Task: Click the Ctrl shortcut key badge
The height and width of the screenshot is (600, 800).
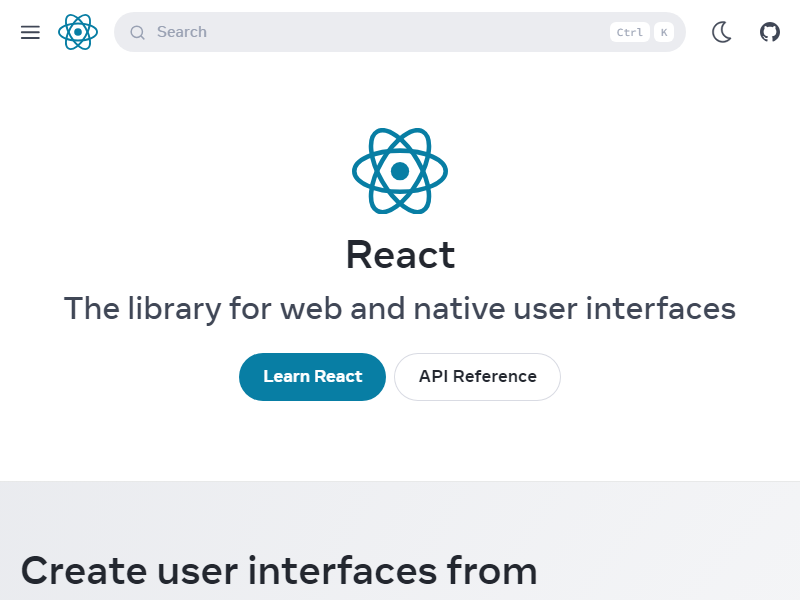Action: coord(630,32)
